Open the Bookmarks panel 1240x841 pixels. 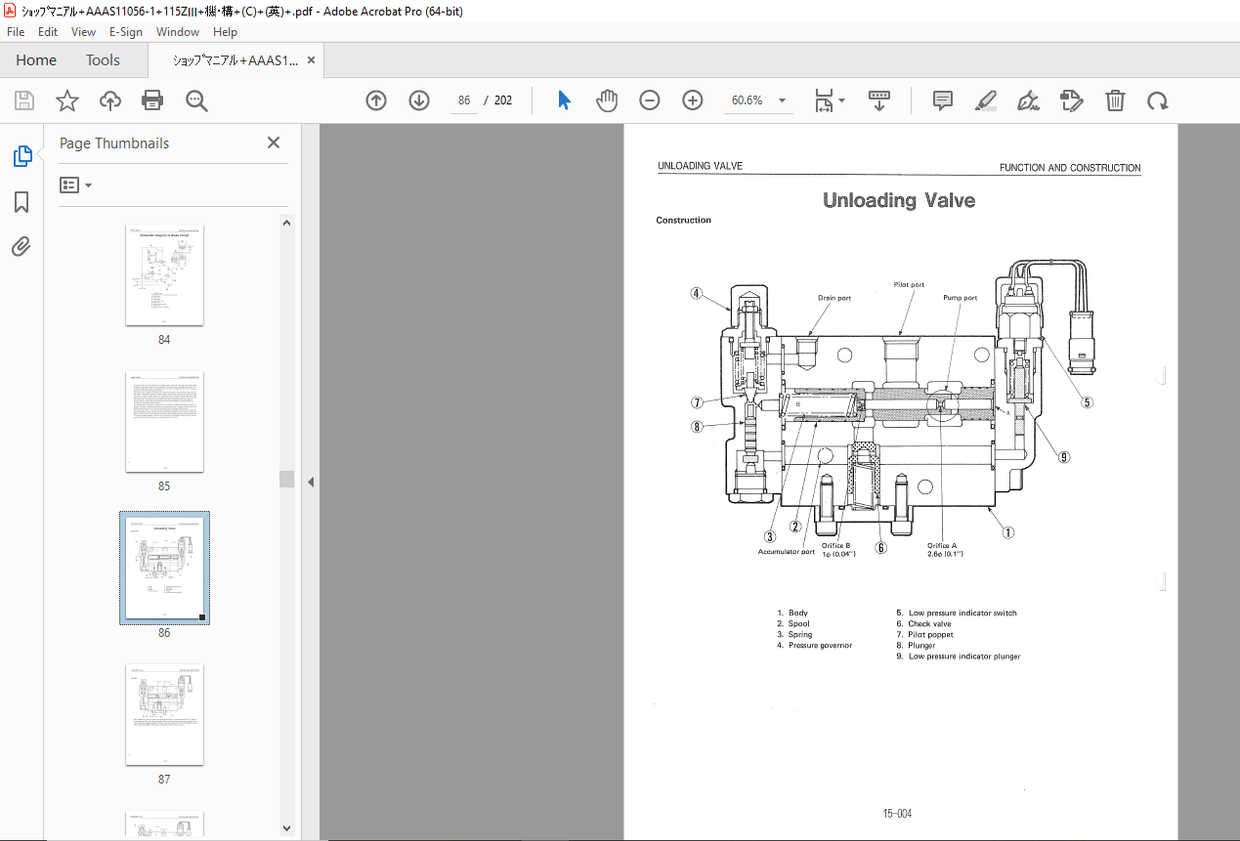[x=22, y=202]
